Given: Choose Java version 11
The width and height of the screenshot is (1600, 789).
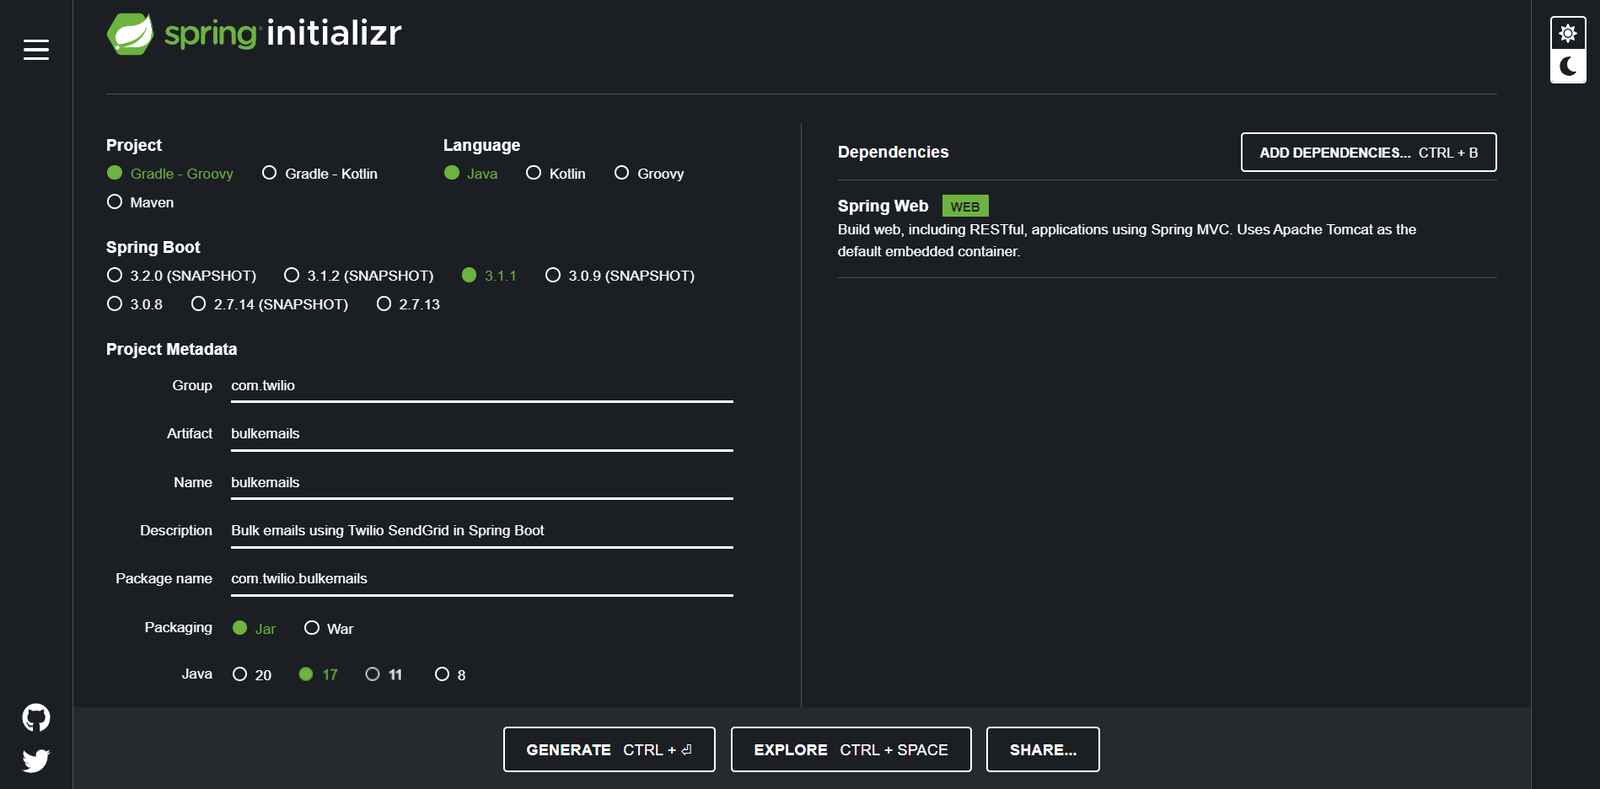Looking at the screenshot, I should click(x=384, y=675).
